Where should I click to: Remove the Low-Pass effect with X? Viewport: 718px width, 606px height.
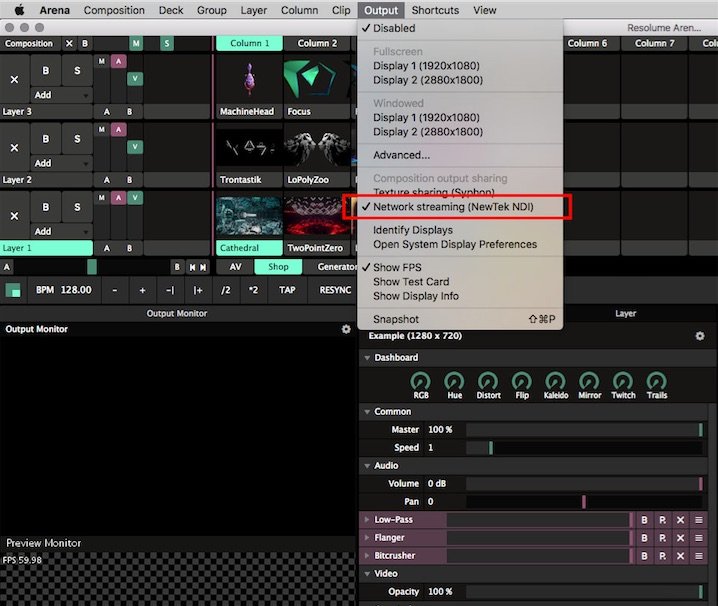point(680,520)
